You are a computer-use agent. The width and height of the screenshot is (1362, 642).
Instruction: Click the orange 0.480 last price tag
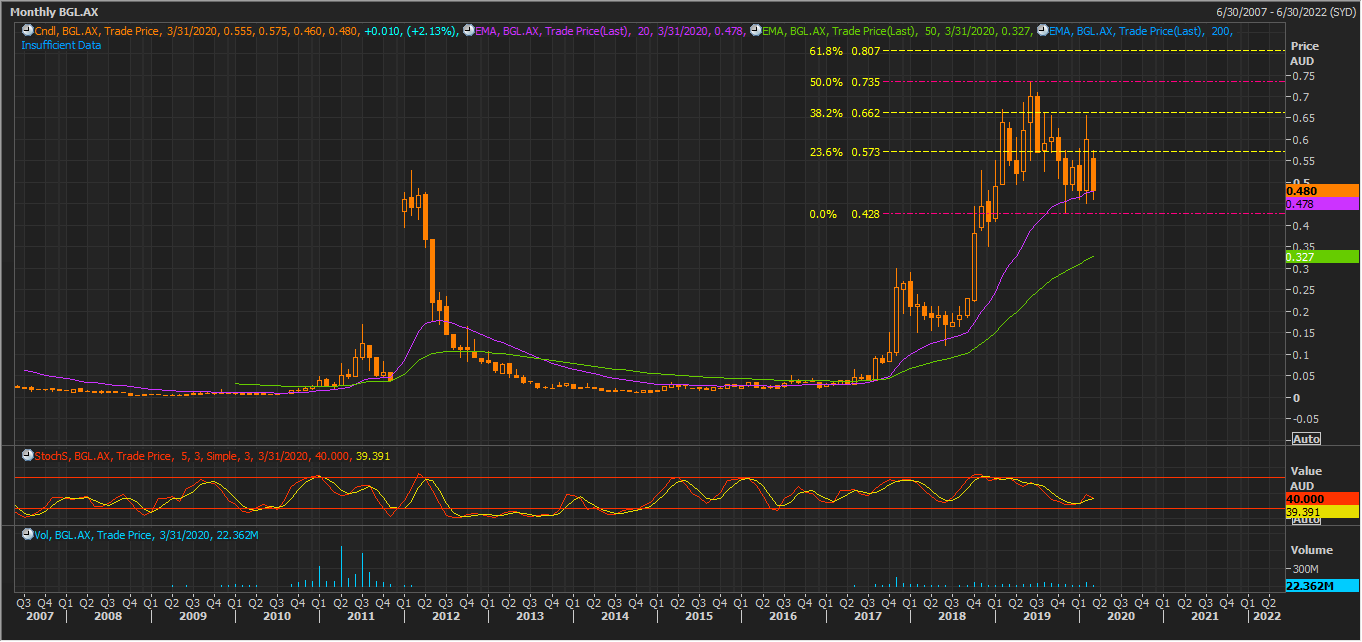[x=1322, y=191]
